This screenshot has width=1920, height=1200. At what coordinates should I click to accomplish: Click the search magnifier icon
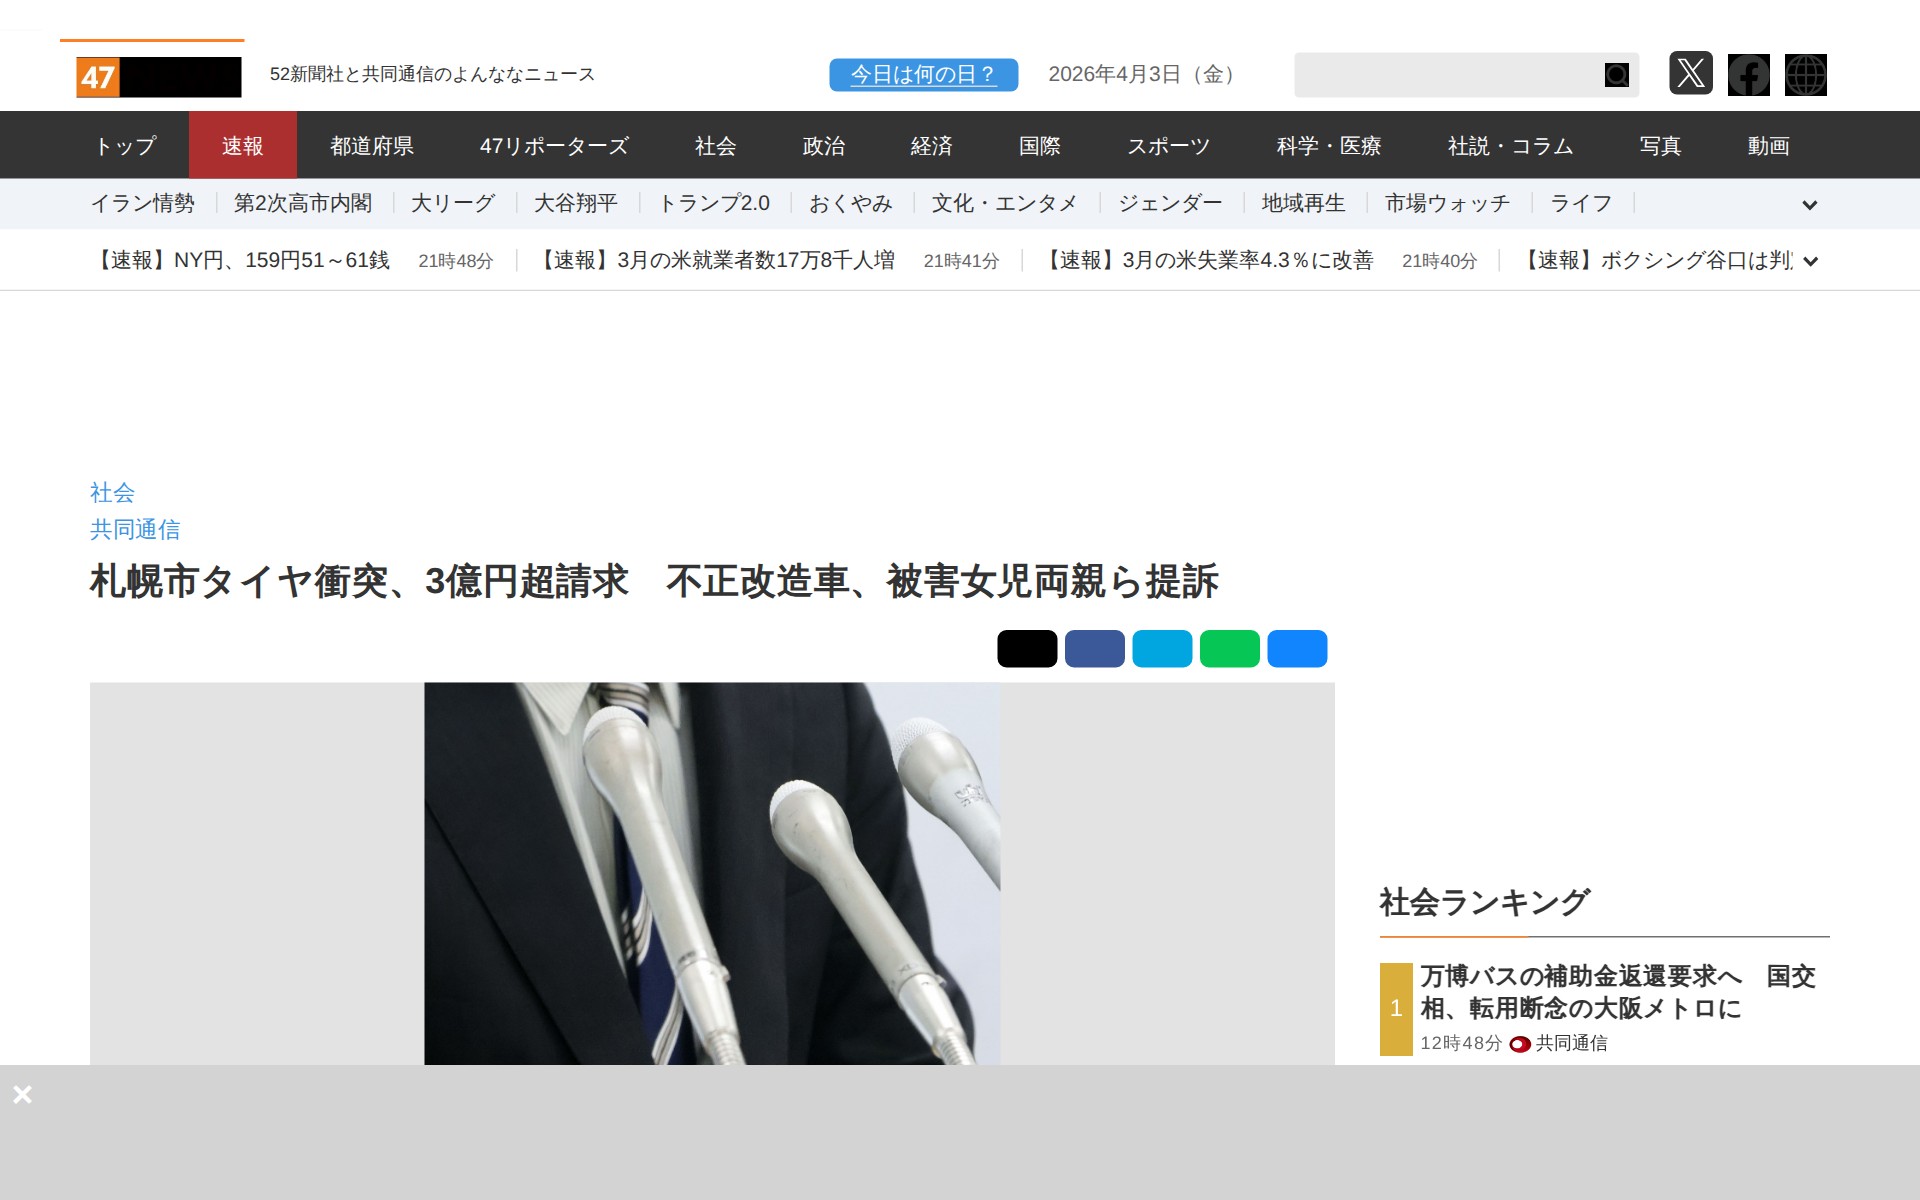[1616, 75]
